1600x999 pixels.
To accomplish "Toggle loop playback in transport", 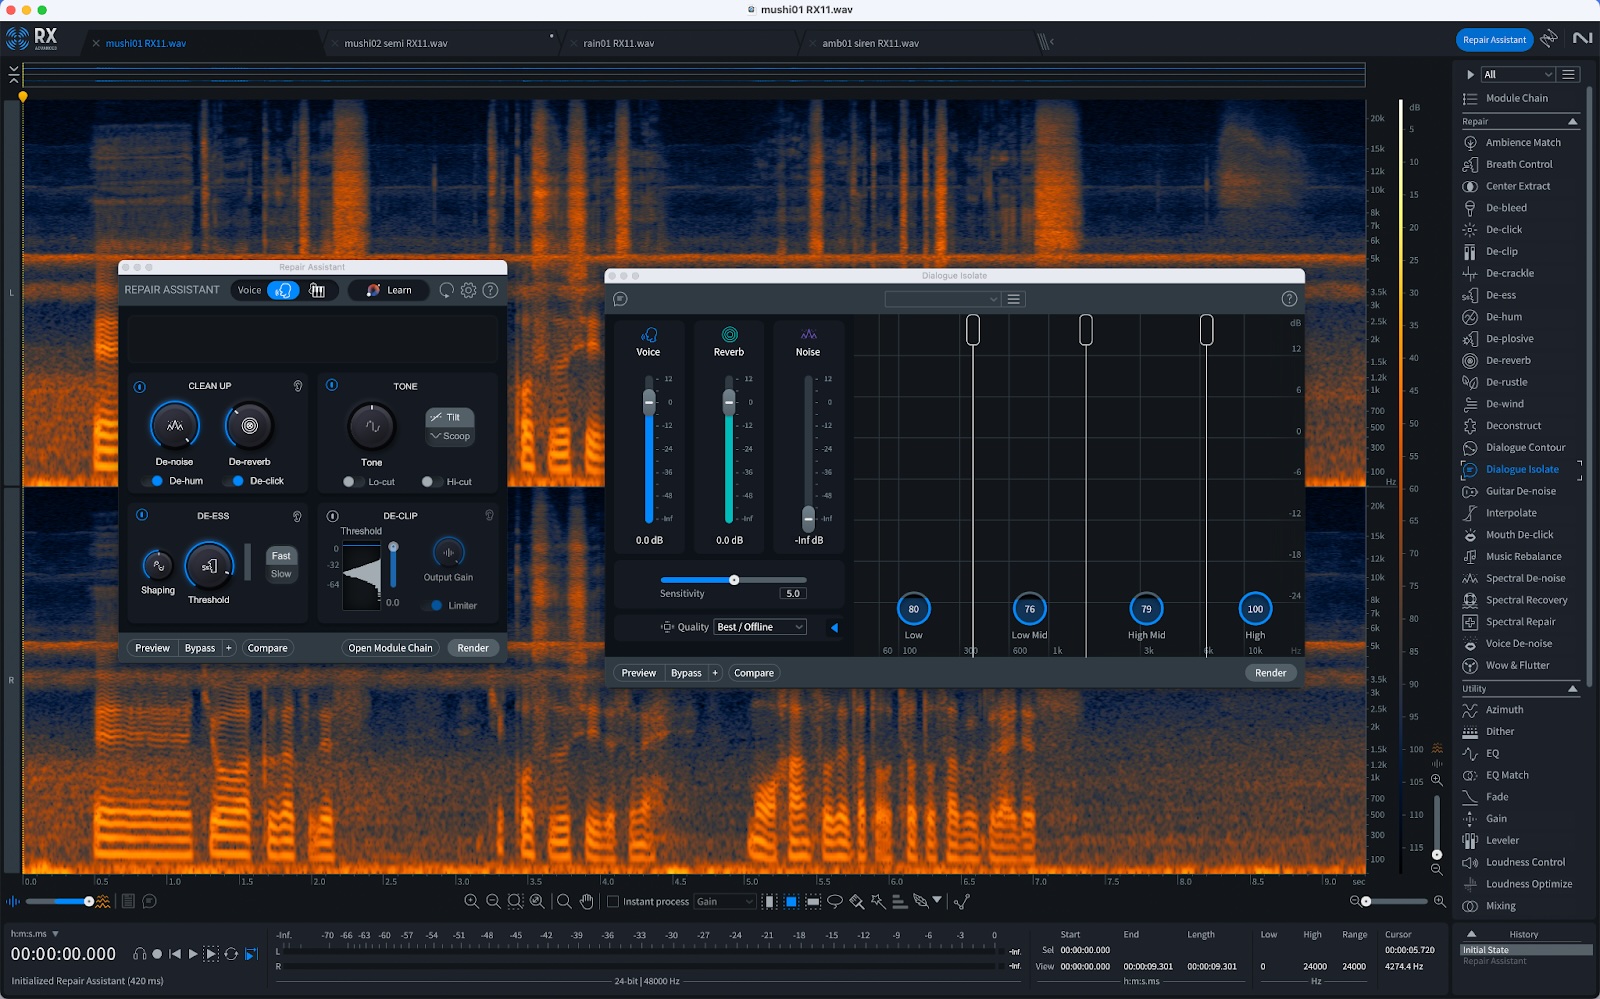I will pos(231,954).
